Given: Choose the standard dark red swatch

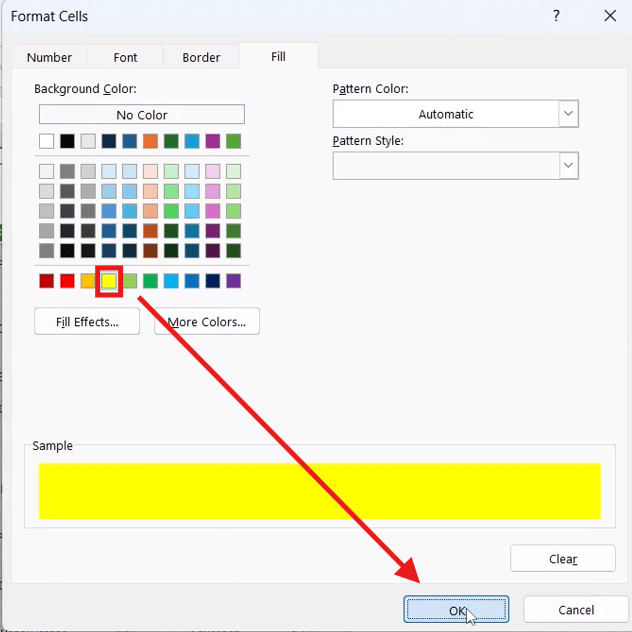Looking at the screenshot, I should coord(47,281).
